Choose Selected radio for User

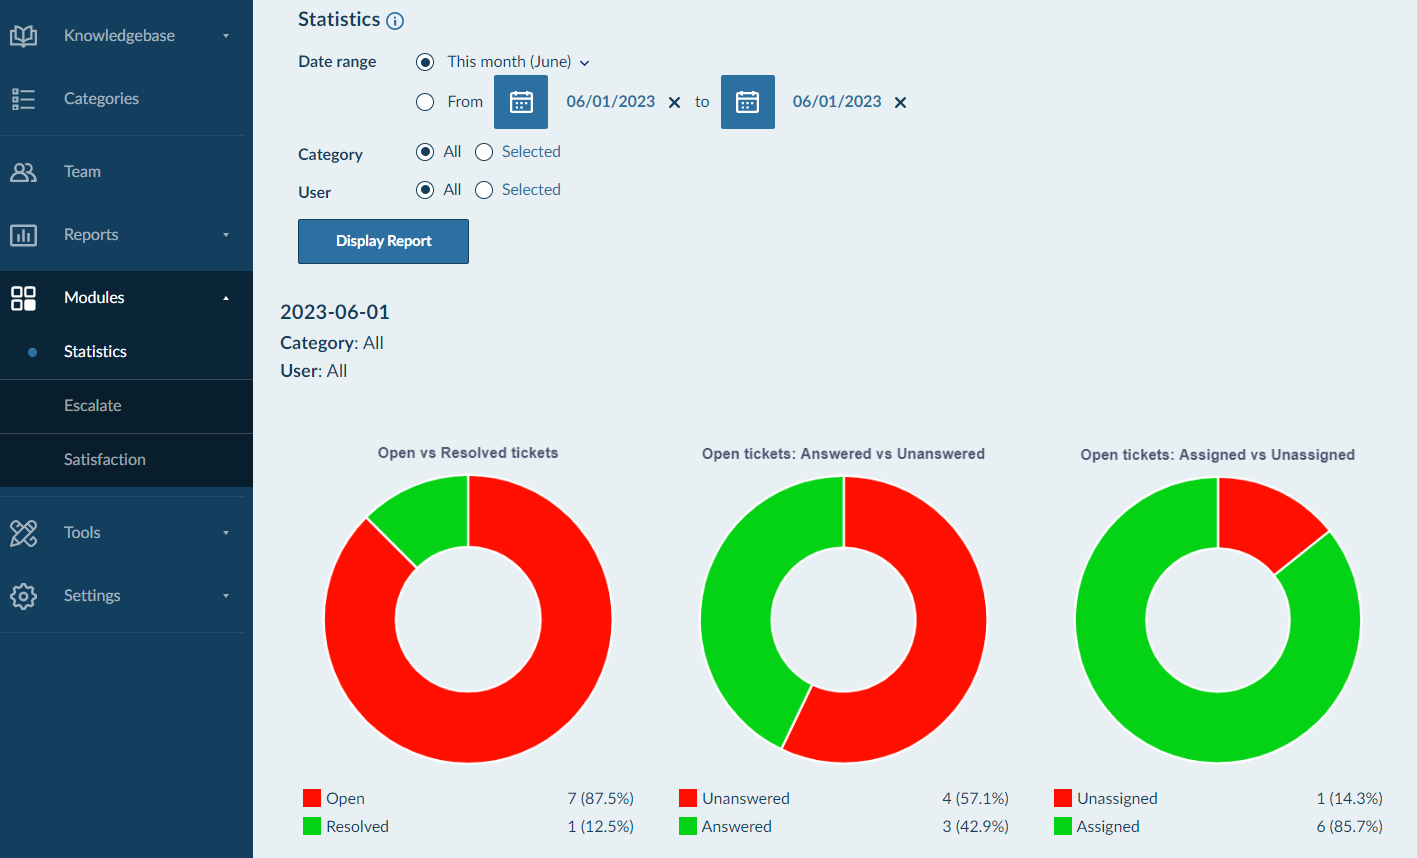pyautogui.click(x=484, y=190)
